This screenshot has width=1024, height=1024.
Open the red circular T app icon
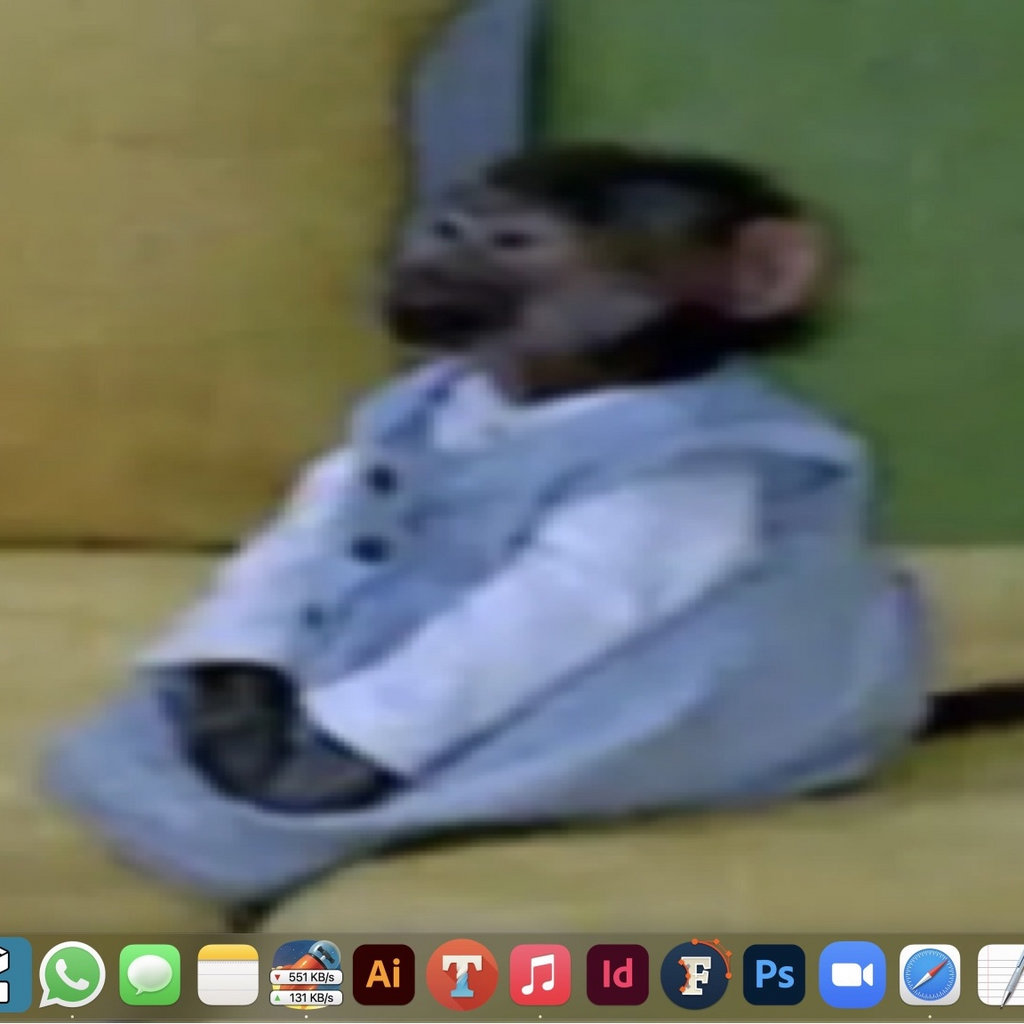coord(462,974)
